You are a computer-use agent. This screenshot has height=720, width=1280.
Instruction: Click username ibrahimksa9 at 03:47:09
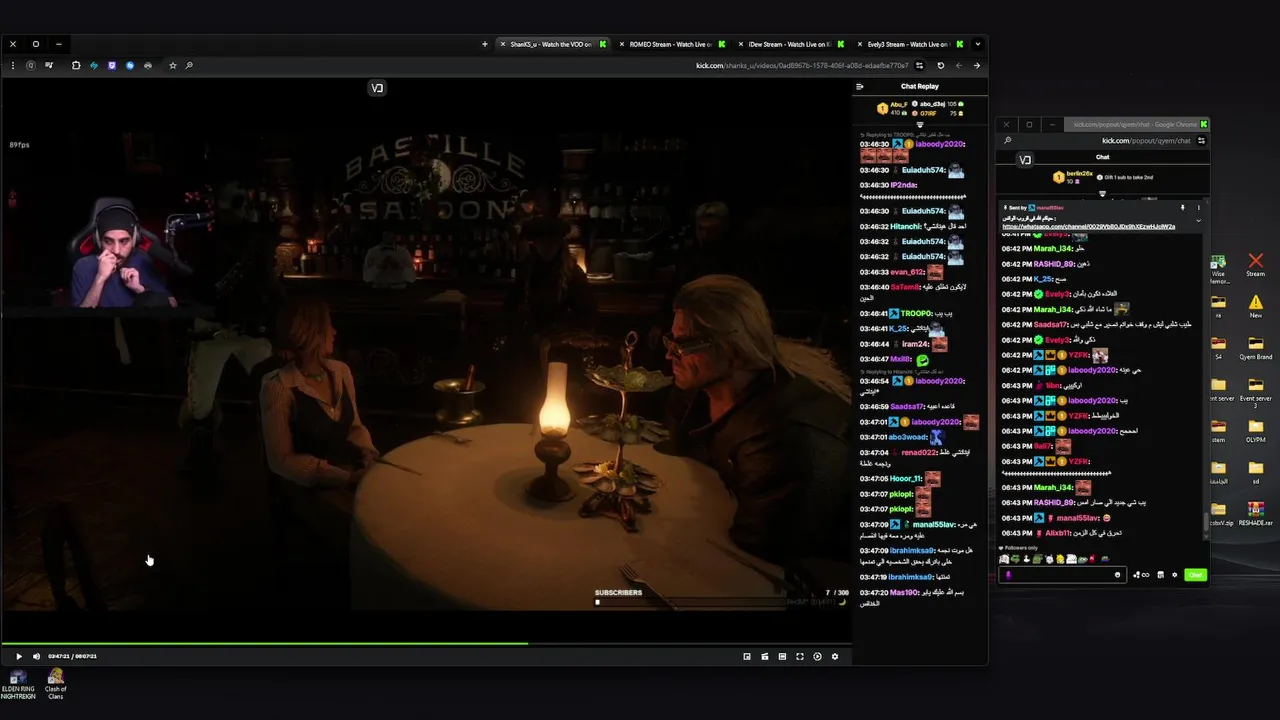click(x=911, y=550)
